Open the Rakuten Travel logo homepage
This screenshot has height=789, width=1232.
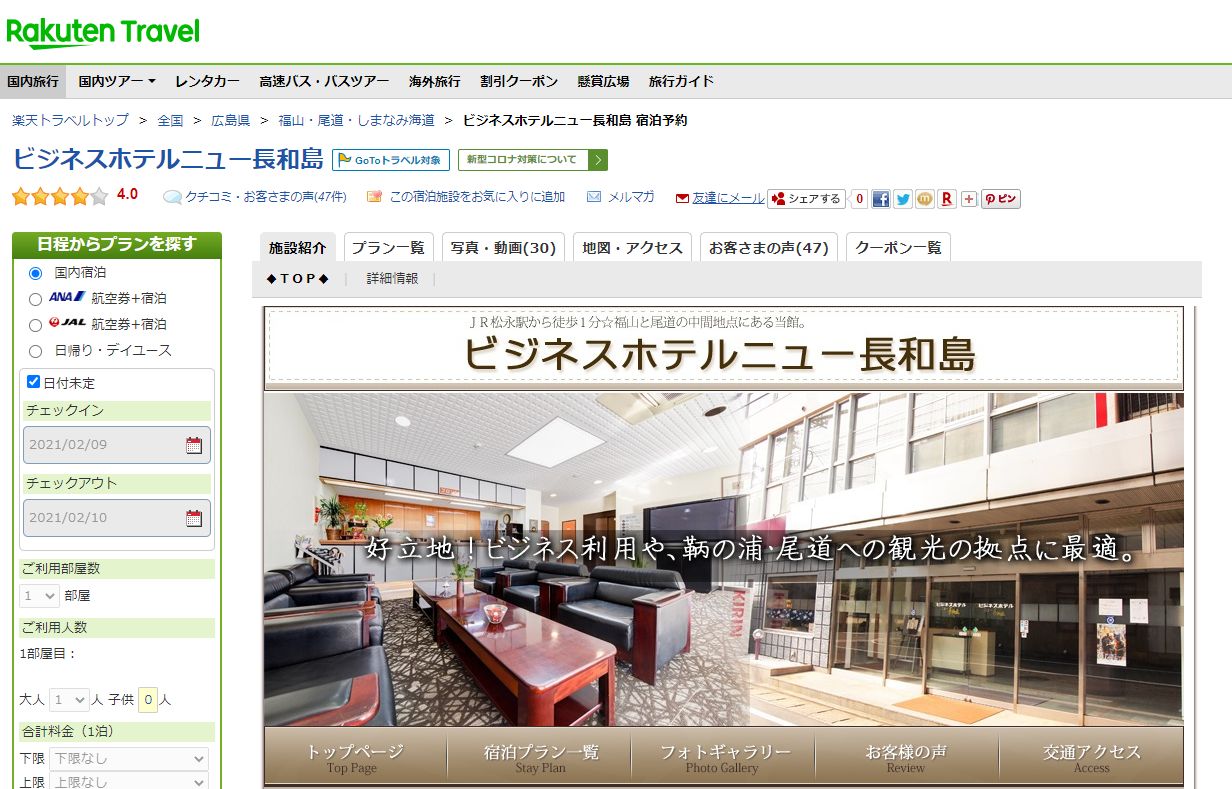pos(103,32)
